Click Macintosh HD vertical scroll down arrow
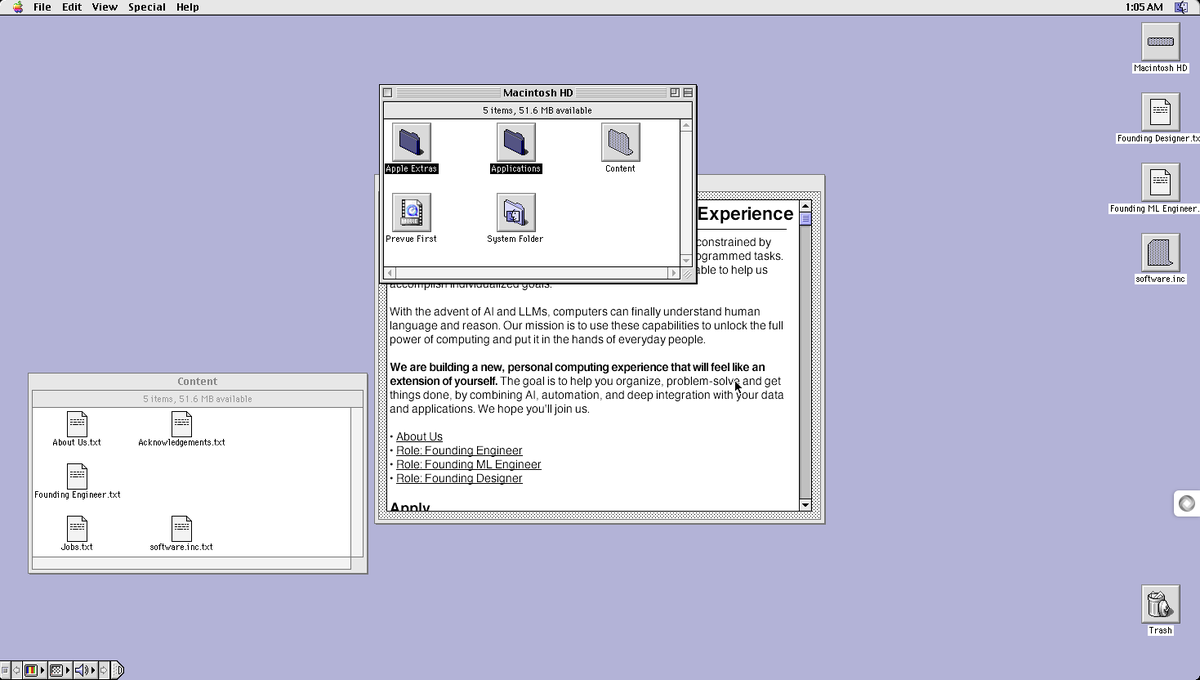This screenshot has width=1200, height=680. pos(686,259)
